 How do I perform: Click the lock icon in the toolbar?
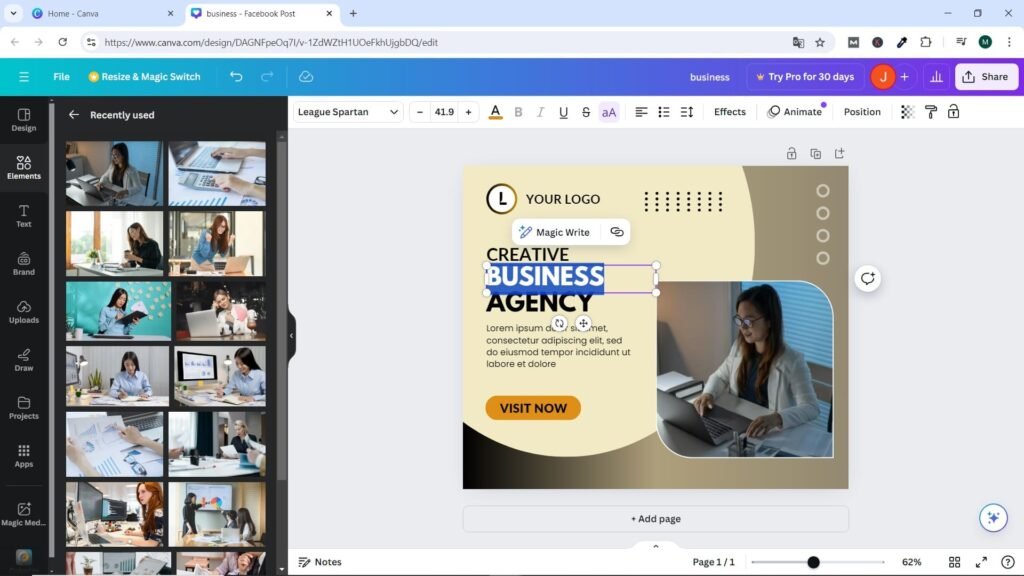[953, 112]
